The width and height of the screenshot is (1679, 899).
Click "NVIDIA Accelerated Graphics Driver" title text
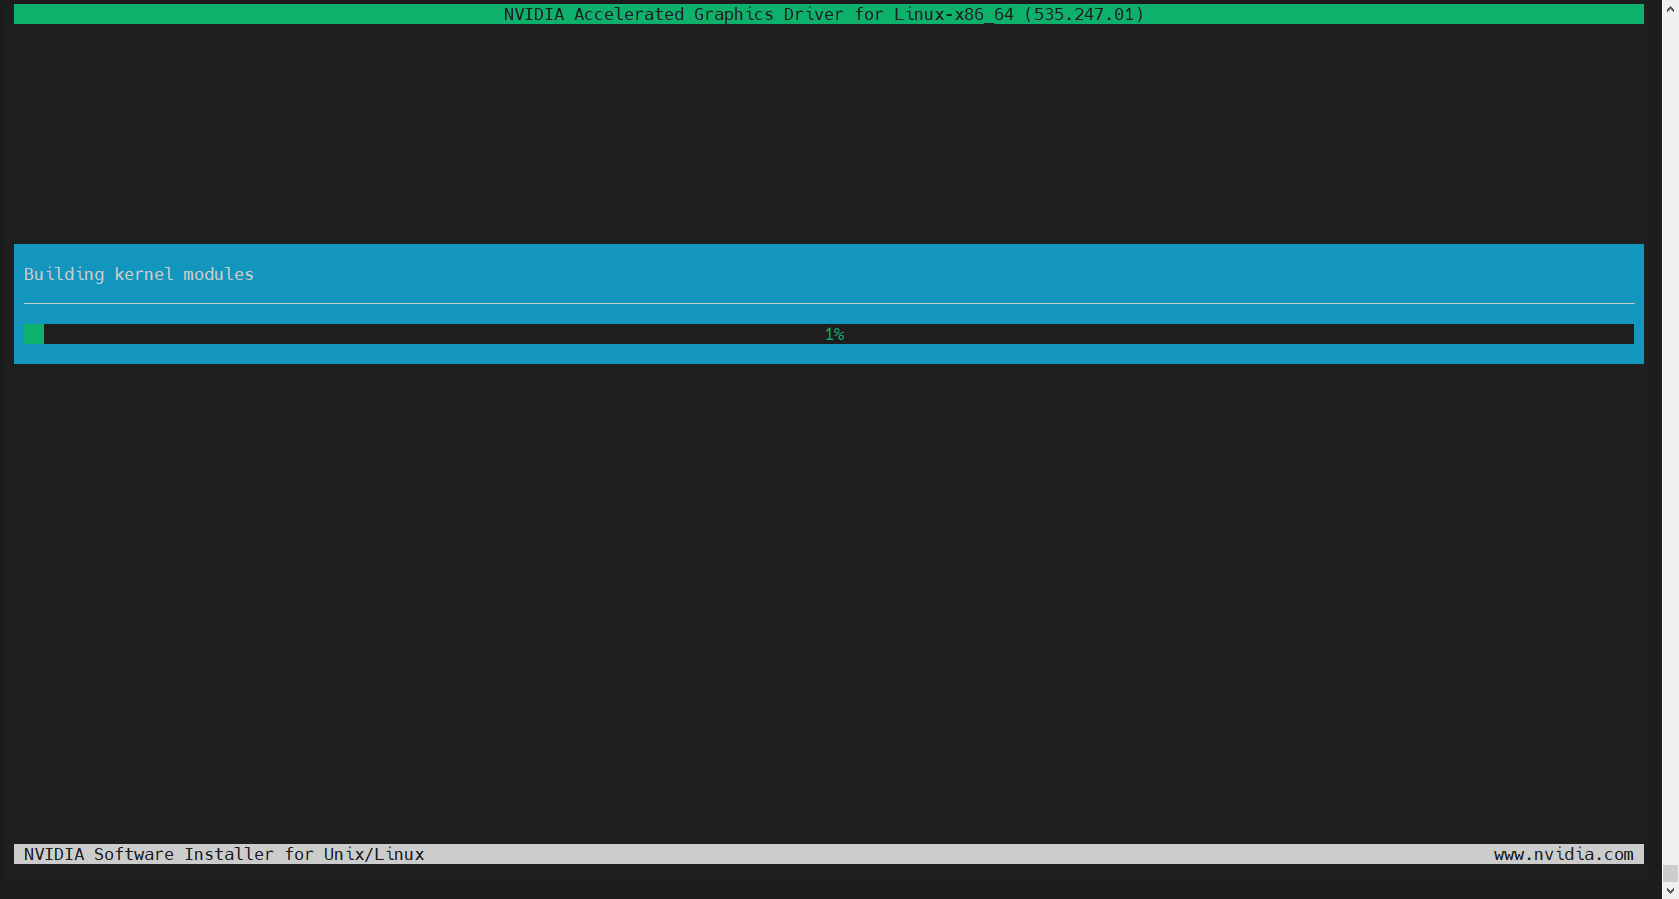click(675, 14)
